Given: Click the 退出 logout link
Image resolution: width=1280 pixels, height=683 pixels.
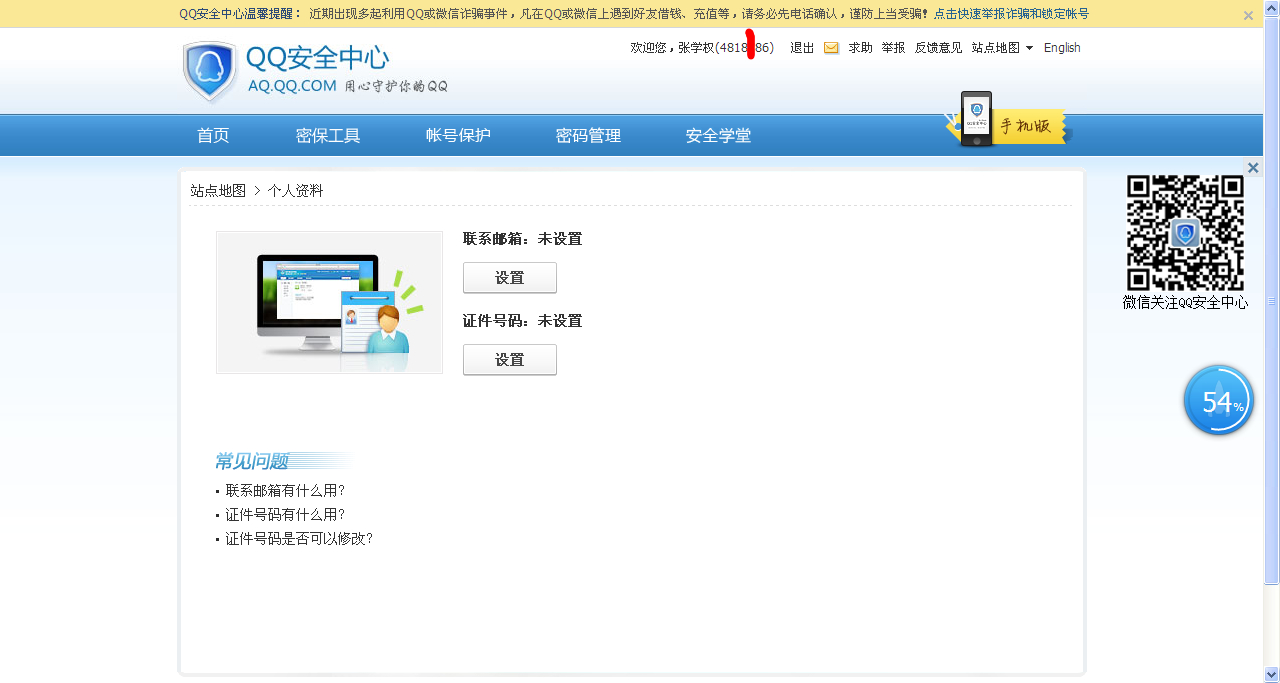Looking at the screenshot, I should [802, 48].
